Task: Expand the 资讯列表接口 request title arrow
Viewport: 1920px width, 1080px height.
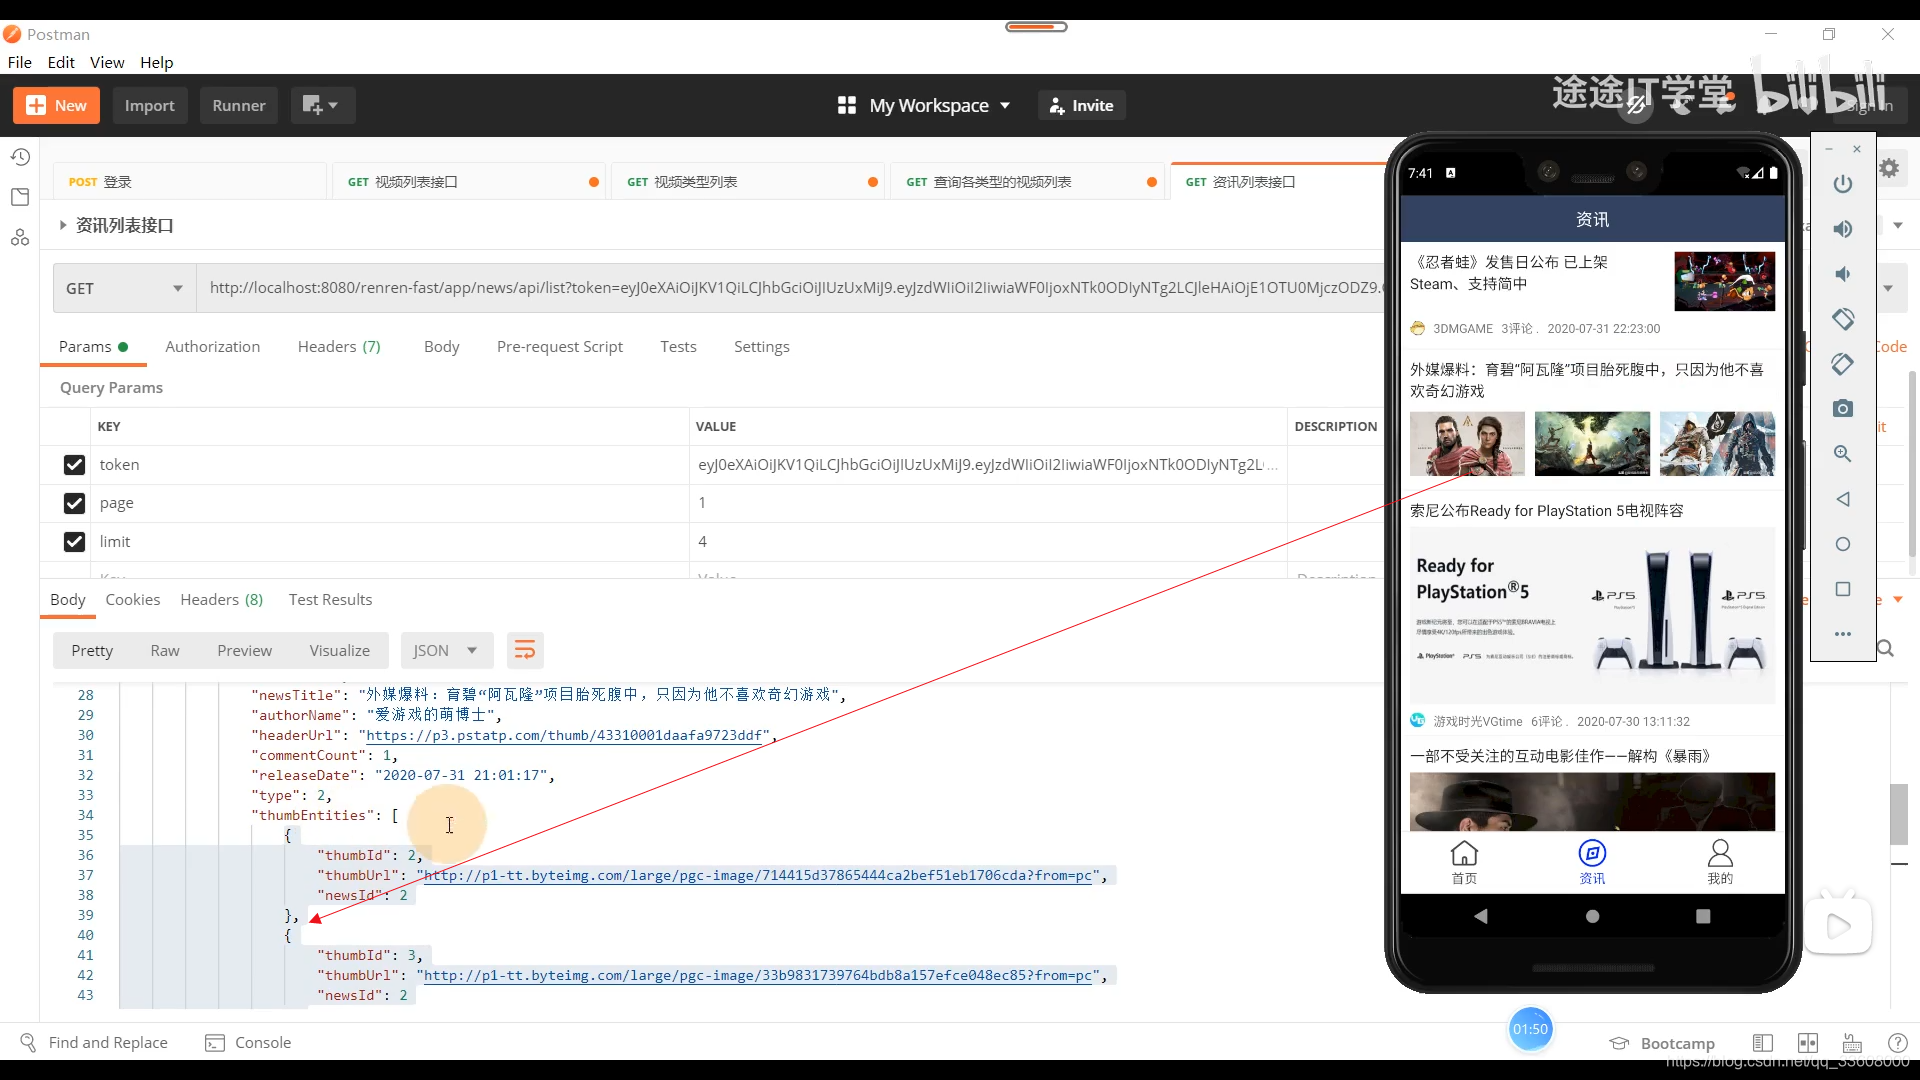Action: tap(62, 225)
